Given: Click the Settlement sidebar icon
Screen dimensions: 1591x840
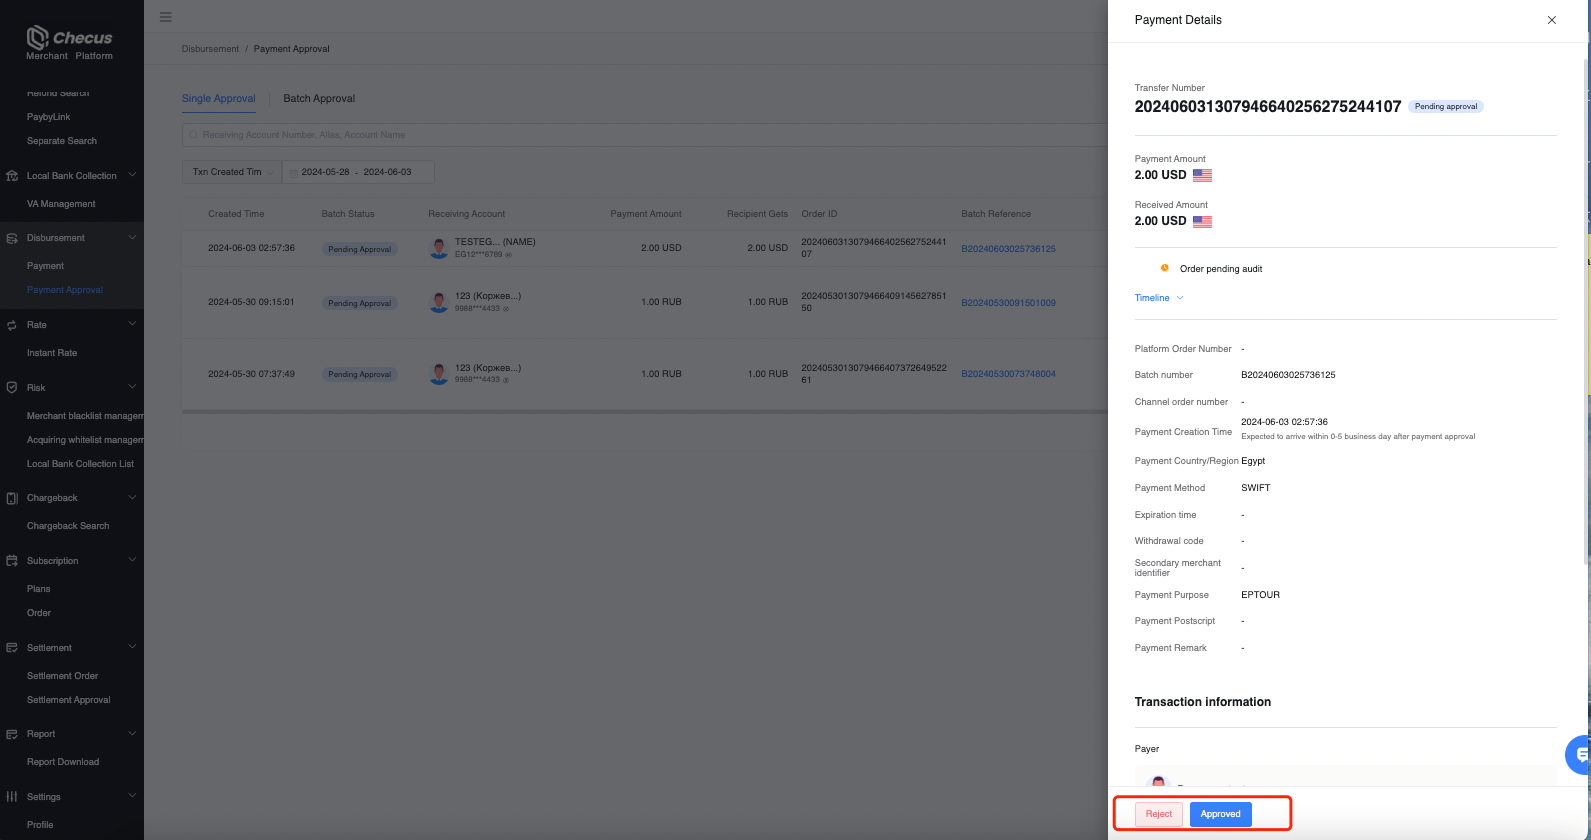Looking at the screenshot, I should pyautogui.click(x=12, y=648).
